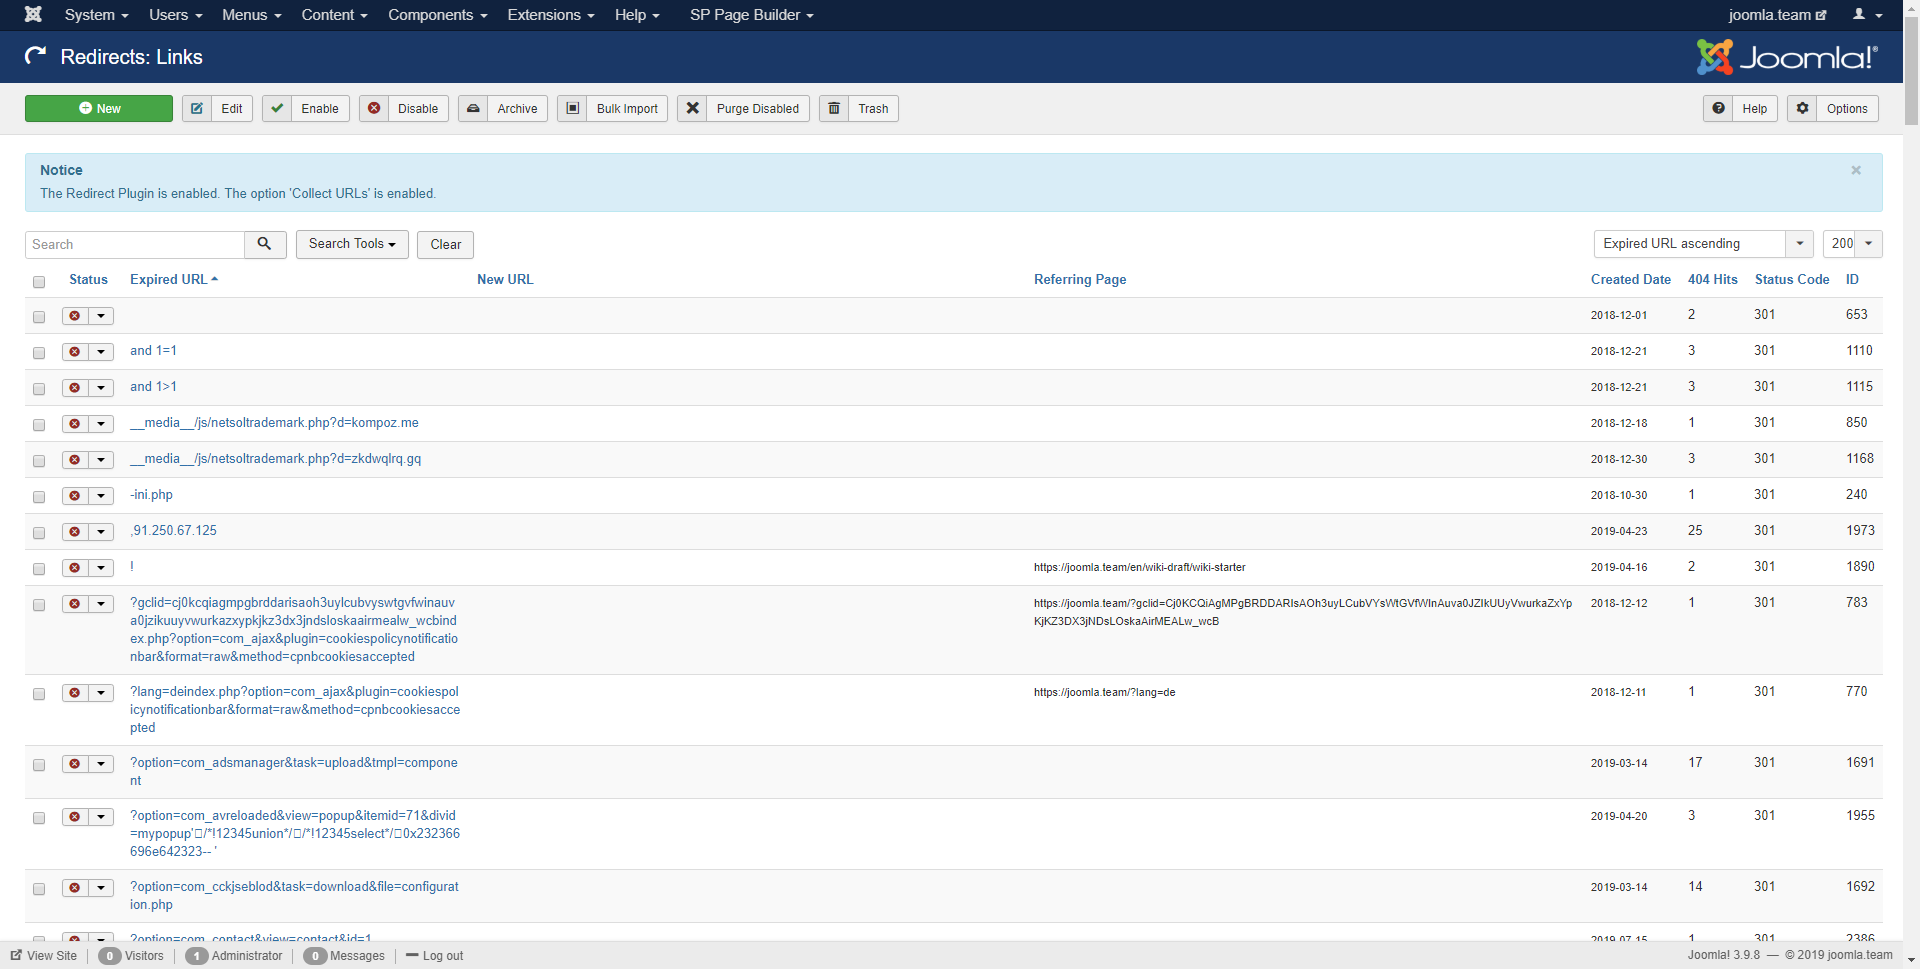The image size is (1920, 969).
Task: Expand the Search Tools dropdown
Action: click(x=352, y=244)
